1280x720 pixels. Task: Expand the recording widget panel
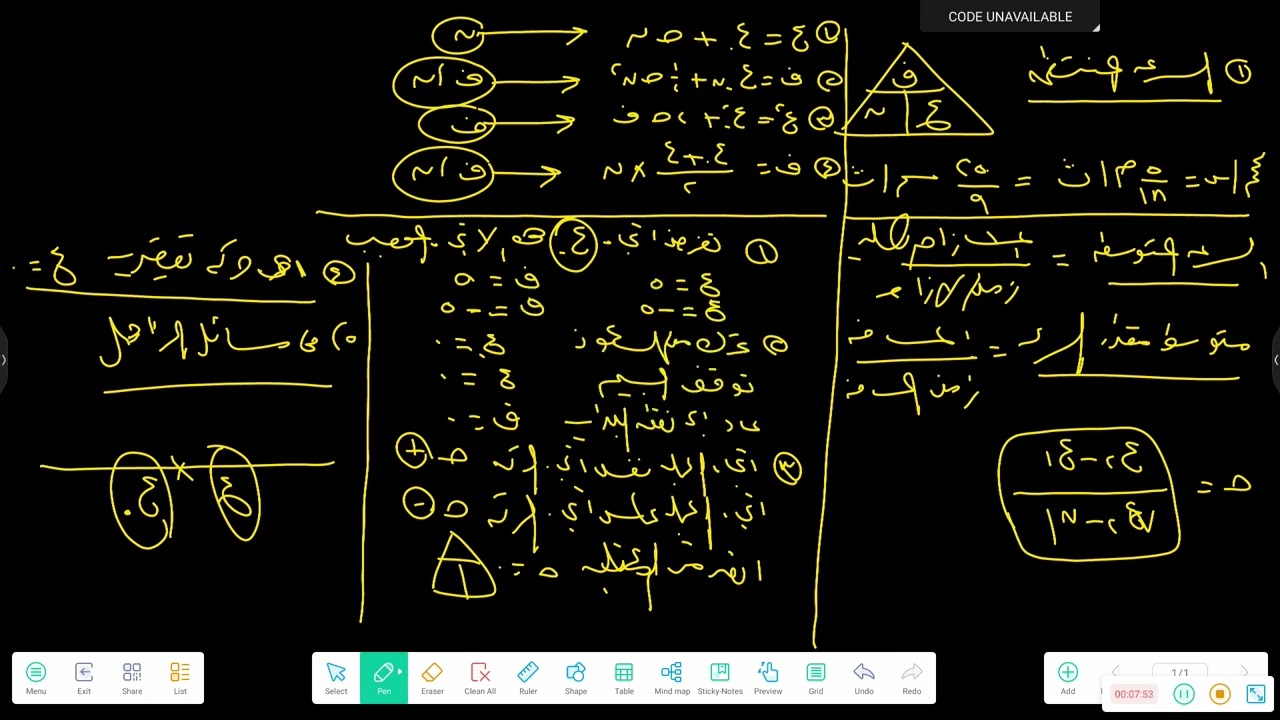(x=1256, y=694)
